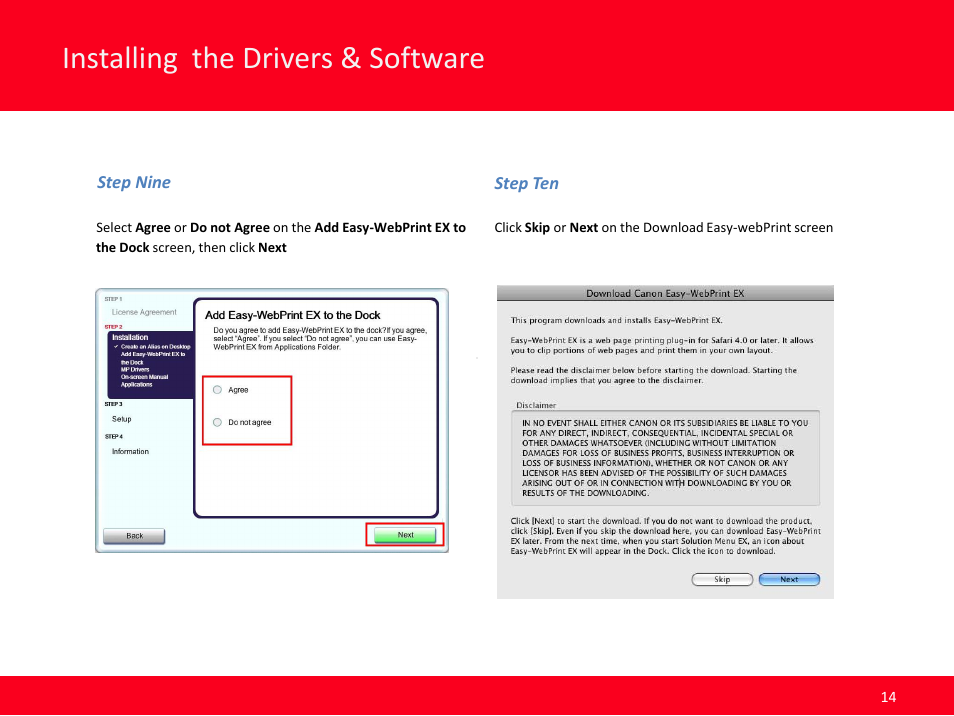
Task: Click the STEP 1 label in sidebar
Action: click(113, 299)
